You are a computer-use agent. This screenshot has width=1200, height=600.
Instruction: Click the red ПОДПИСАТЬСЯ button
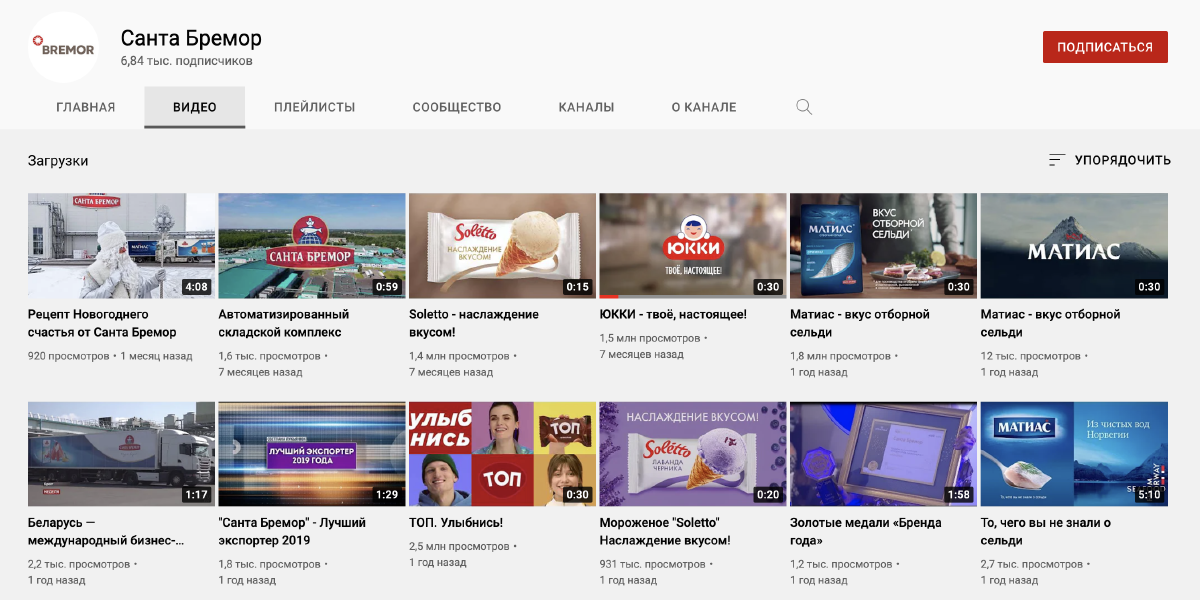click(1105, 47)
